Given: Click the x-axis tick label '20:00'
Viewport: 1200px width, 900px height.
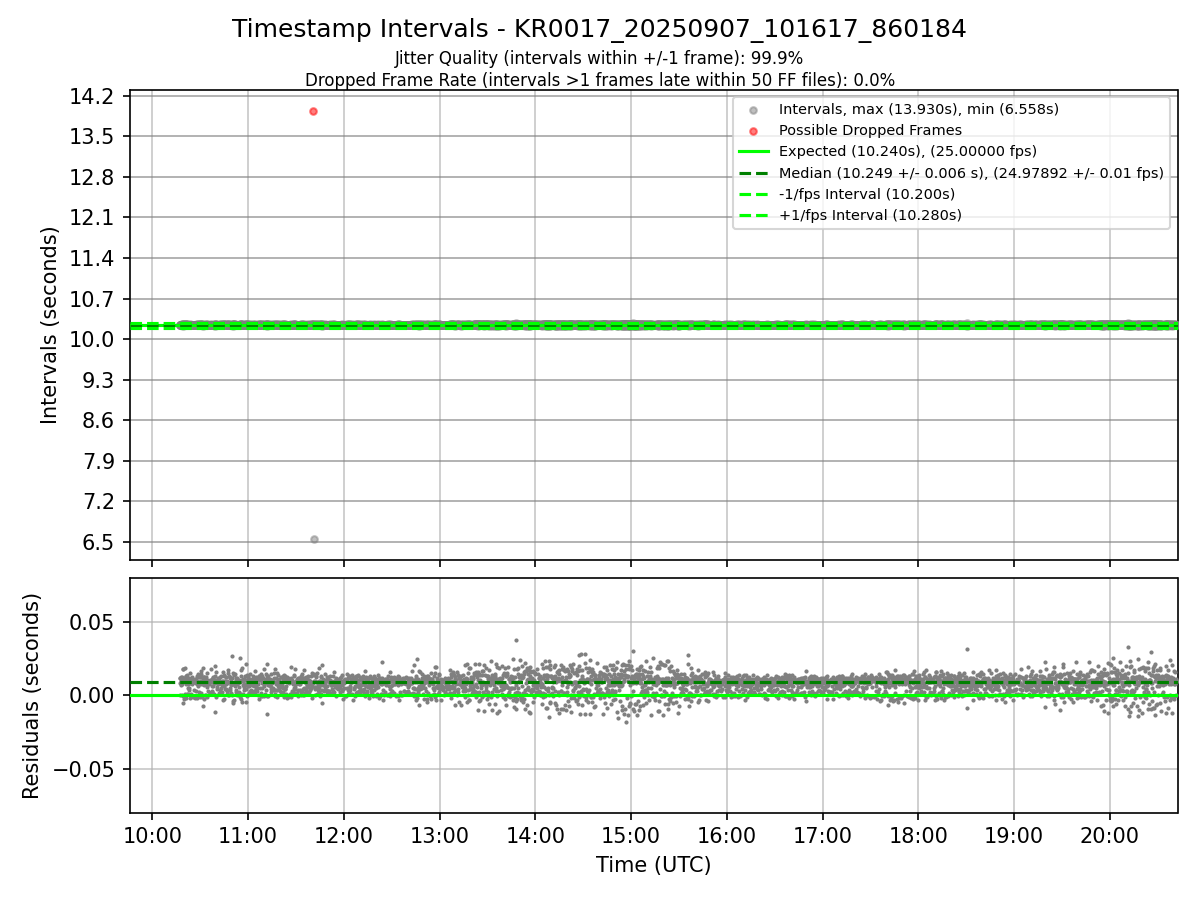Looking at the screenshot, I should [1110, 836].
